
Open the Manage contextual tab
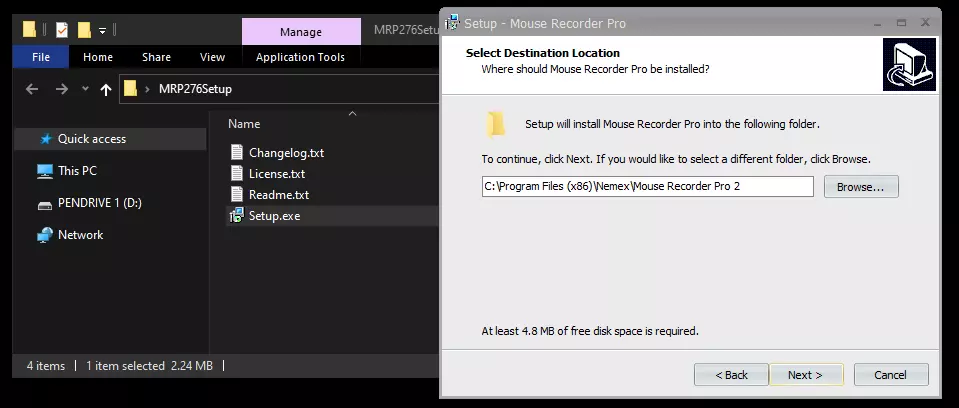pos(301,32)
